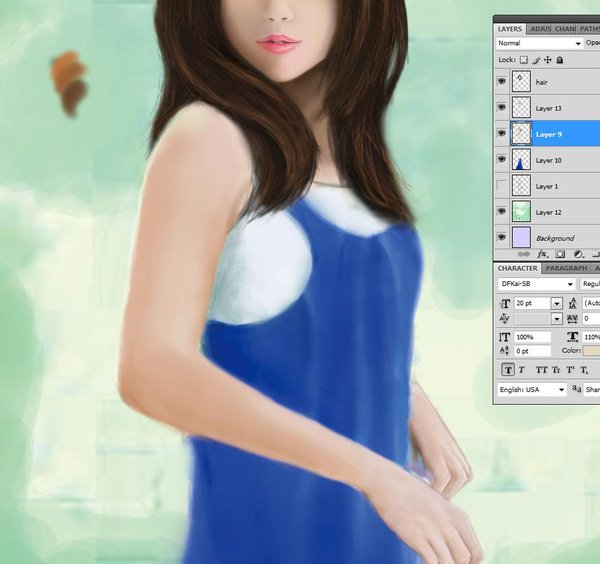The height and width of the screenshot is (564, 600).
Task: Click the leading (Auto) field
Action: [591, 304]
